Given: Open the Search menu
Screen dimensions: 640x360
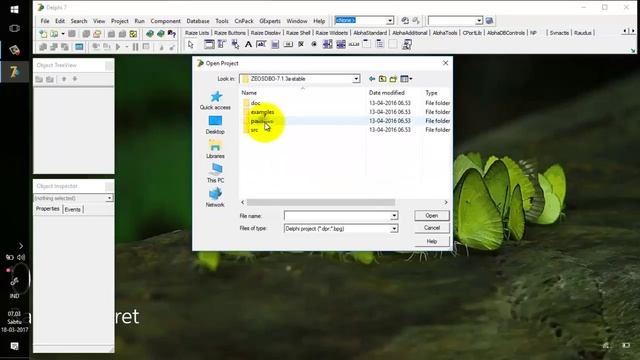Looking at the screenshot, I should click(79, 21).
